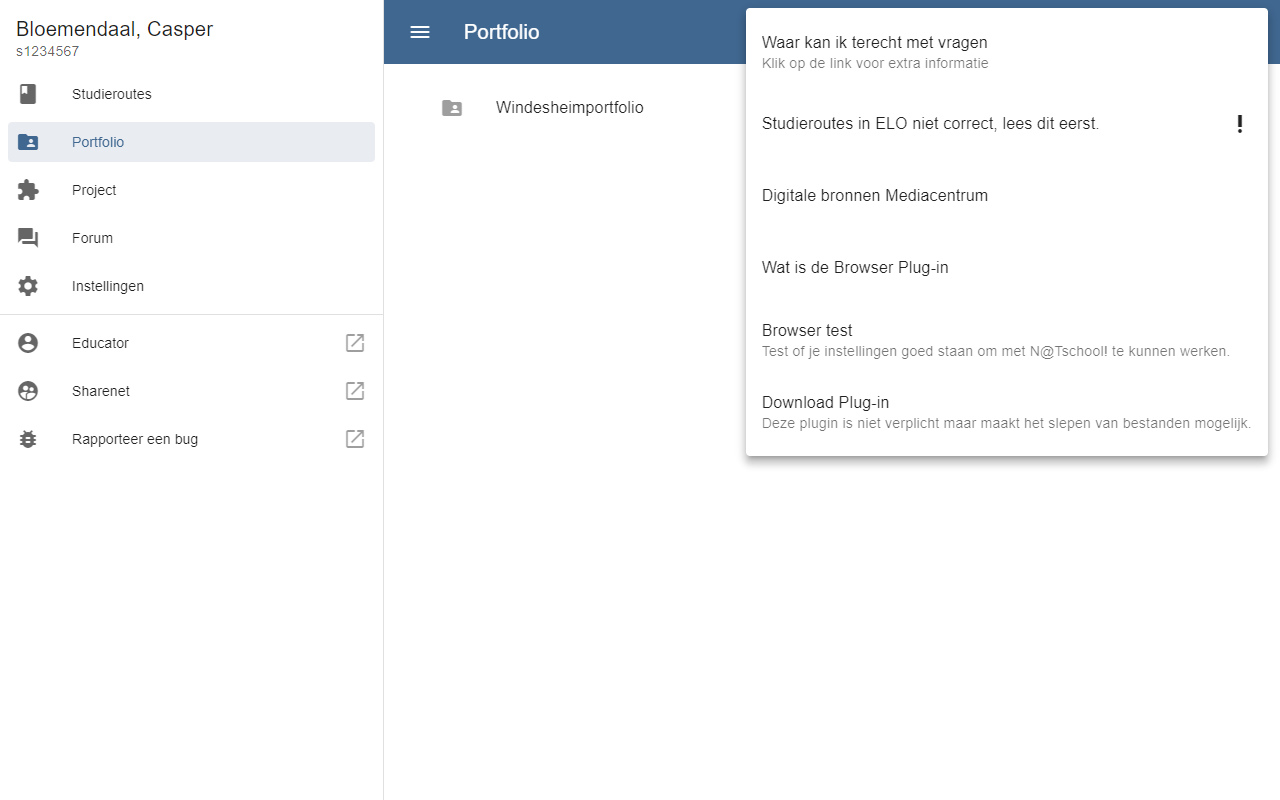Click the Portfolio title in header
The width and height of the screenshot is (1280, 800).
pyautogui.click(x=502, y=32)
